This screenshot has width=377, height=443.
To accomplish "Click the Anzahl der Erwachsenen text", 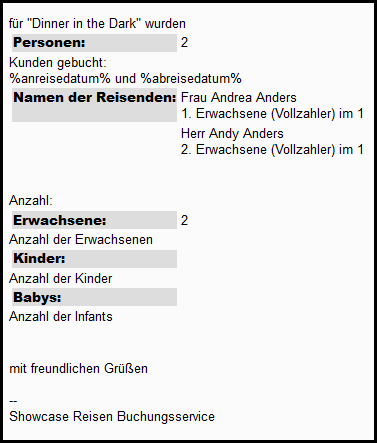I will click(x=81, y=240).
